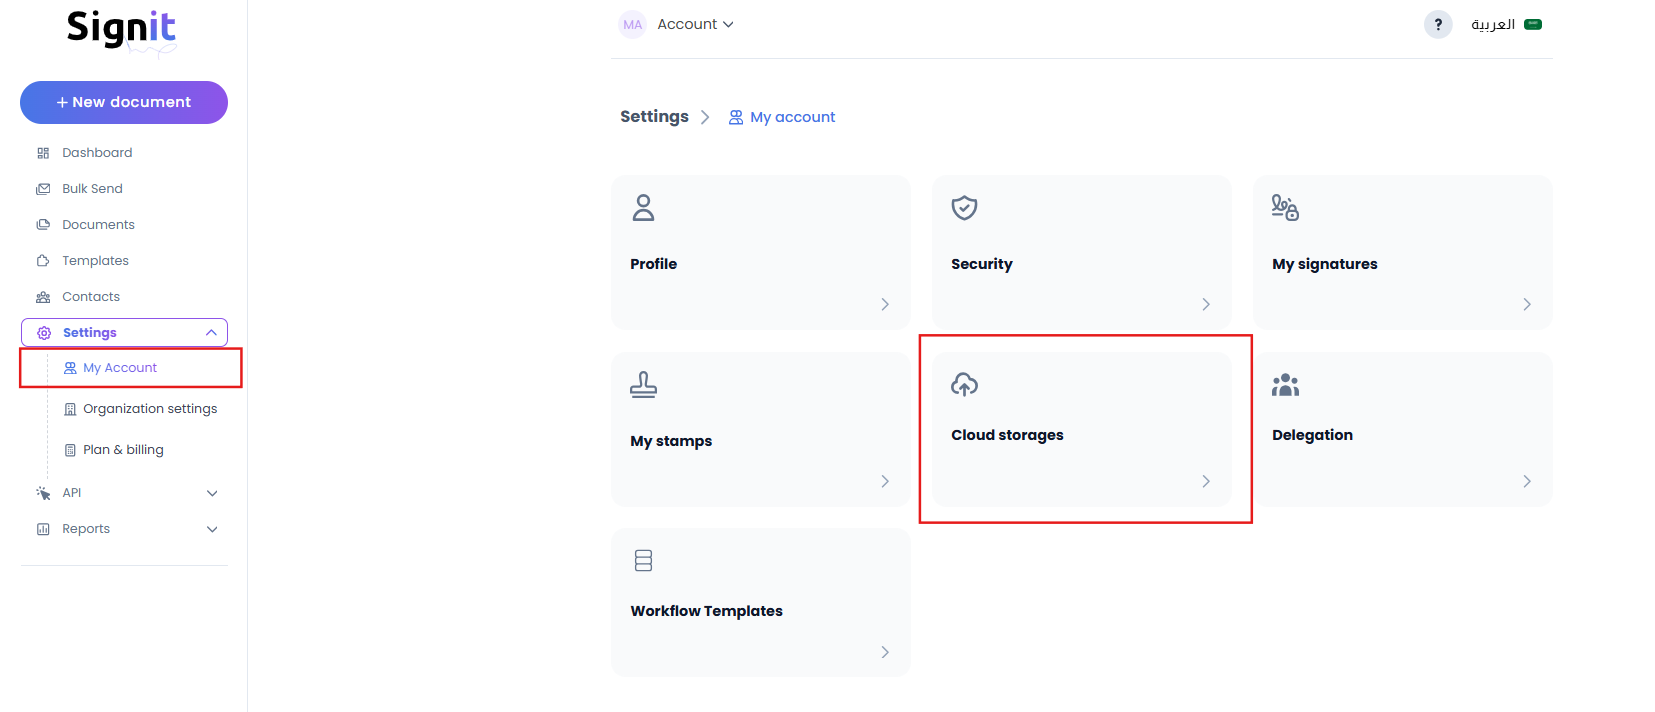Open the Dashboard menu item
This screenshot has height=712, width=1655.
coord(97,153)
